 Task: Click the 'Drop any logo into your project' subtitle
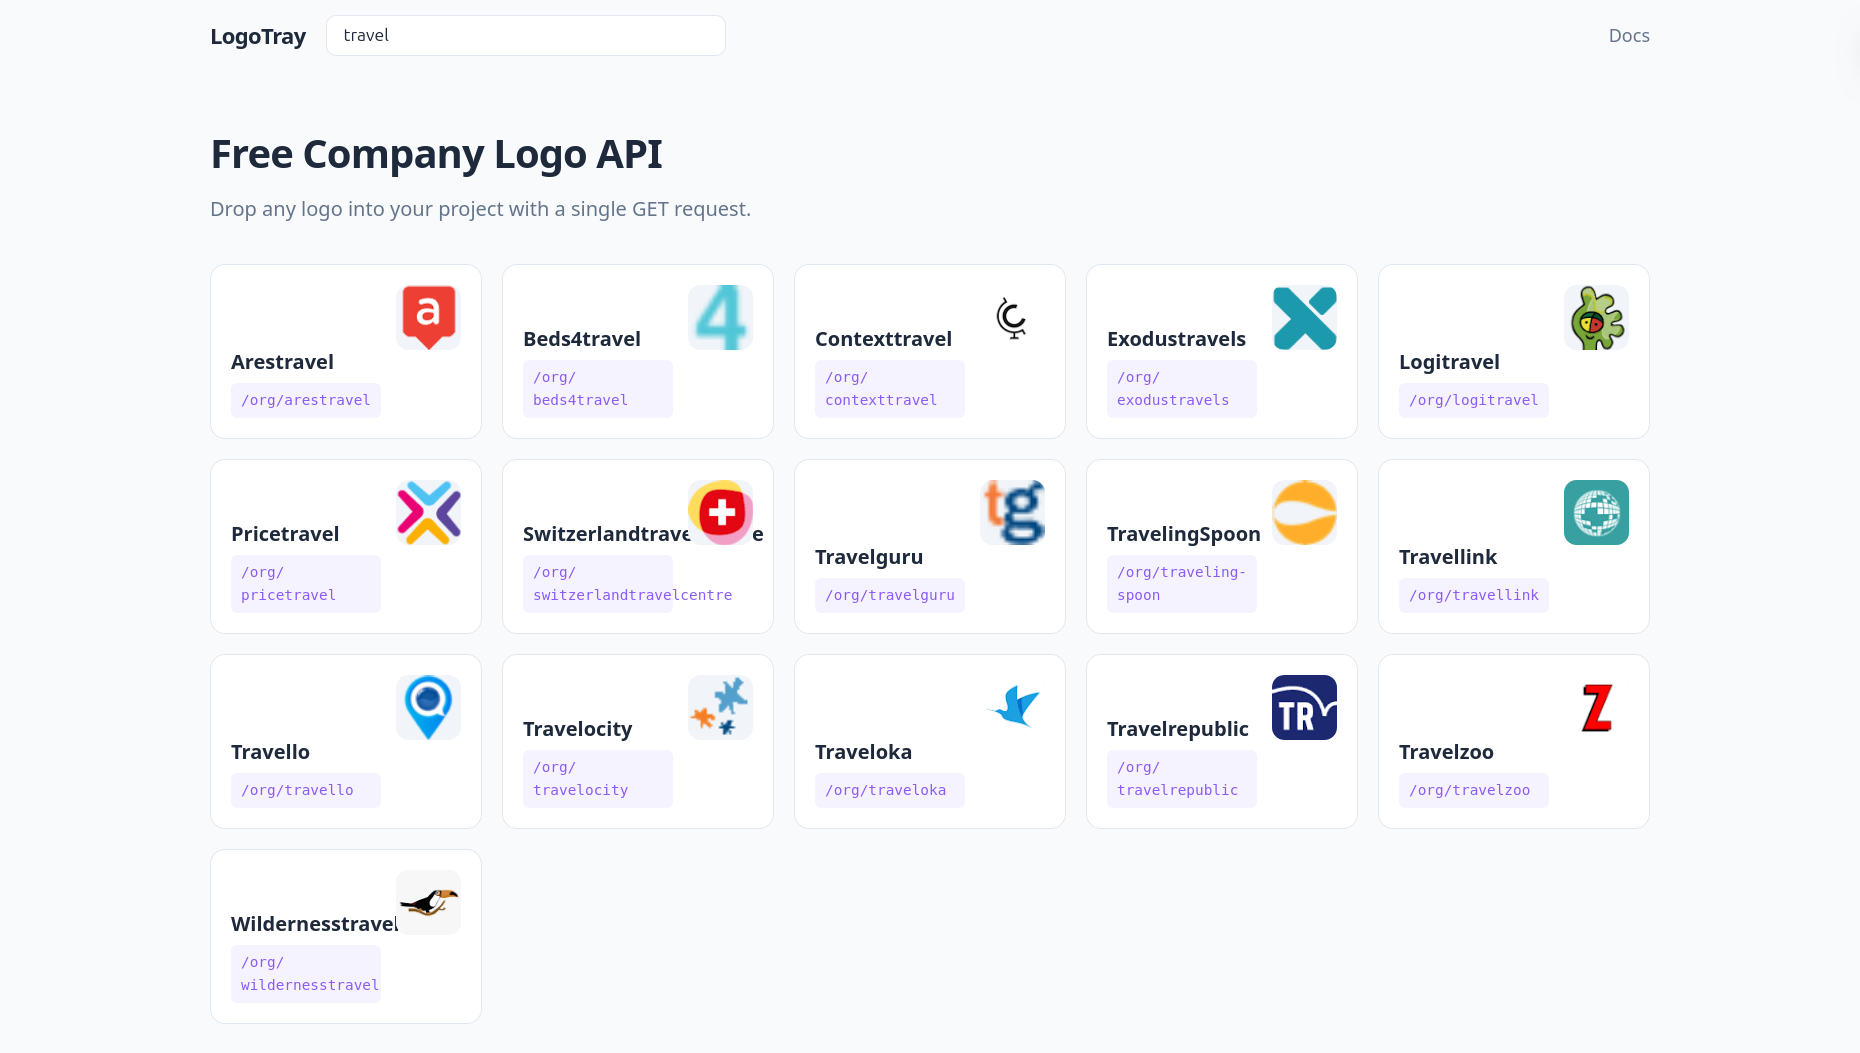click(x=480, y=209)
